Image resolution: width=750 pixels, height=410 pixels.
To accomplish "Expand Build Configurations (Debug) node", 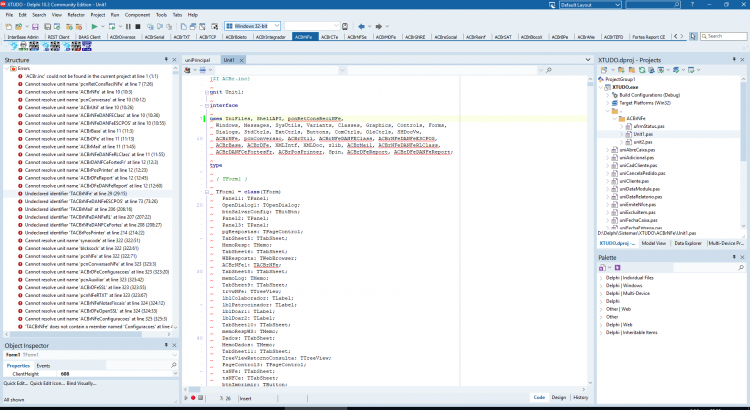I will (608, 95).
